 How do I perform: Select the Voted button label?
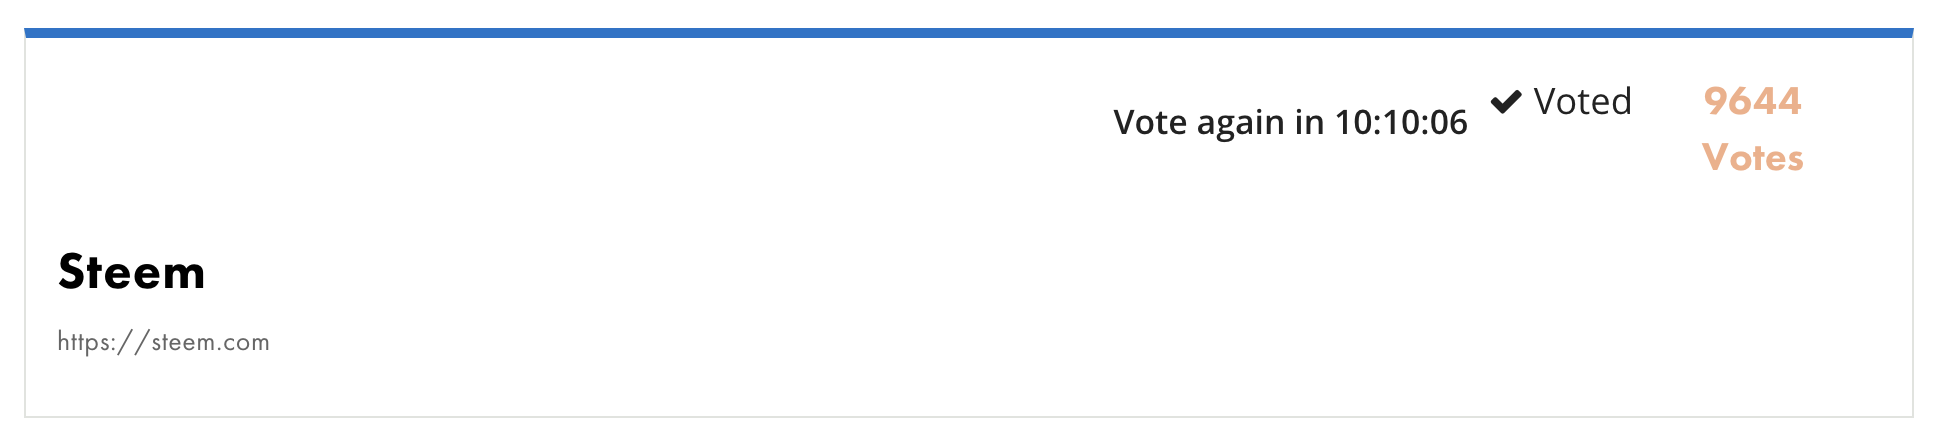(x=1582, y=101)
